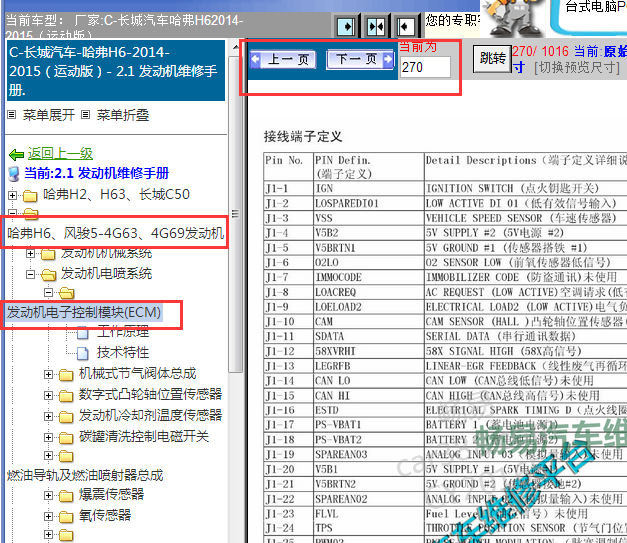Viewport: 627px width, 543px height.
Task: Select 哈弗H6、风骏5-4G63、4G69发动机 item
Action: pos(116,233)
